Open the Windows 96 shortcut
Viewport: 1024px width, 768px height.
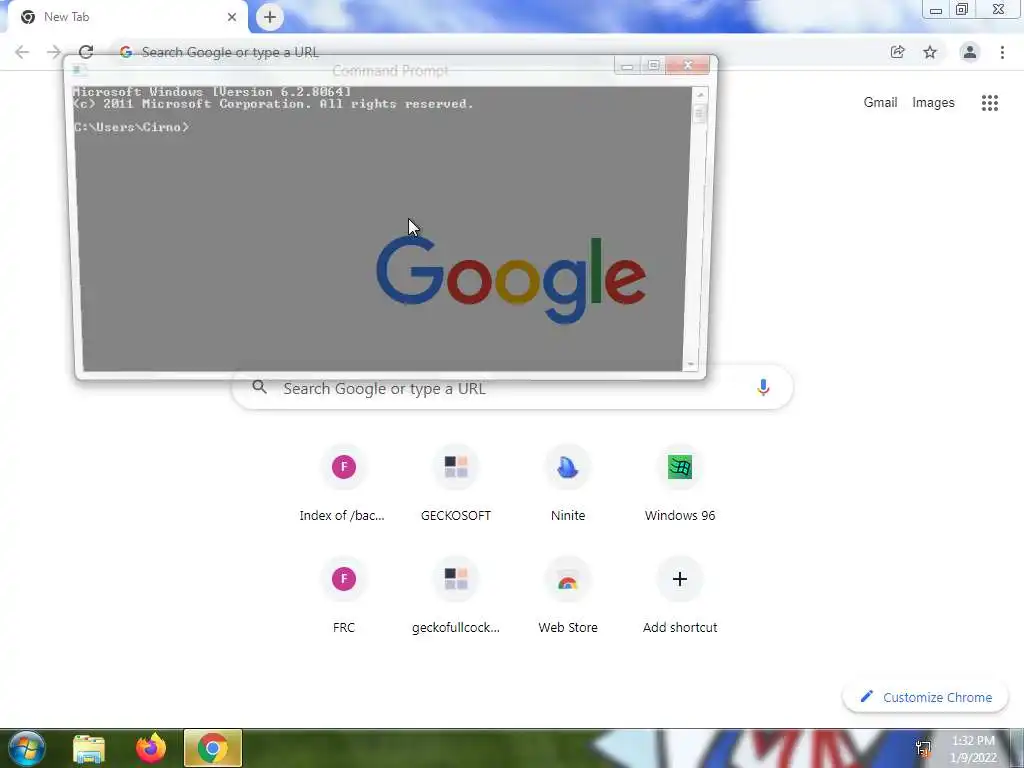coord(680,484)
